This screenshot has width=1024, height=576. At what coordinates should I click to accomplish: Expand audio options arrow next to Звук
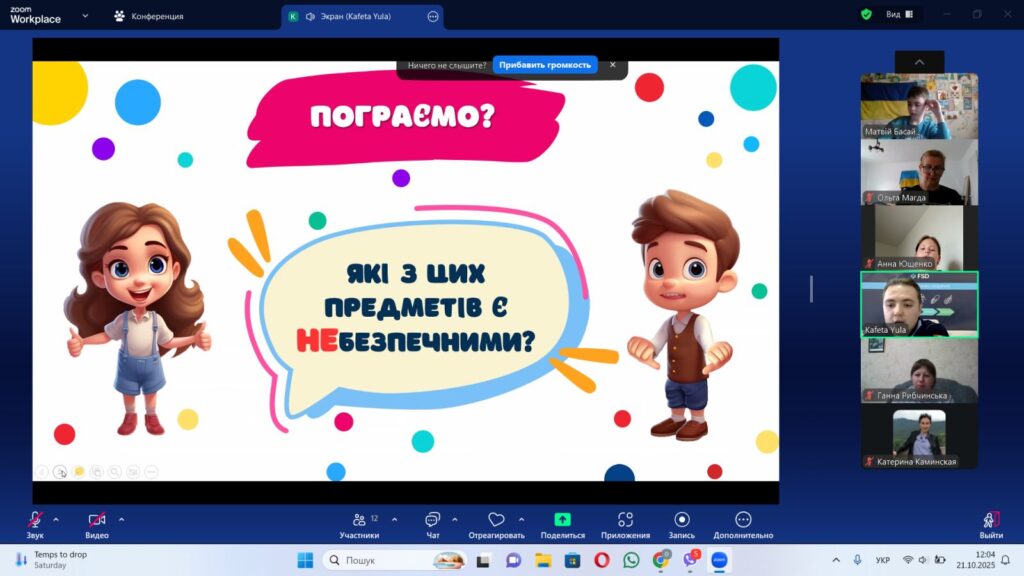(x=56, y=519)
